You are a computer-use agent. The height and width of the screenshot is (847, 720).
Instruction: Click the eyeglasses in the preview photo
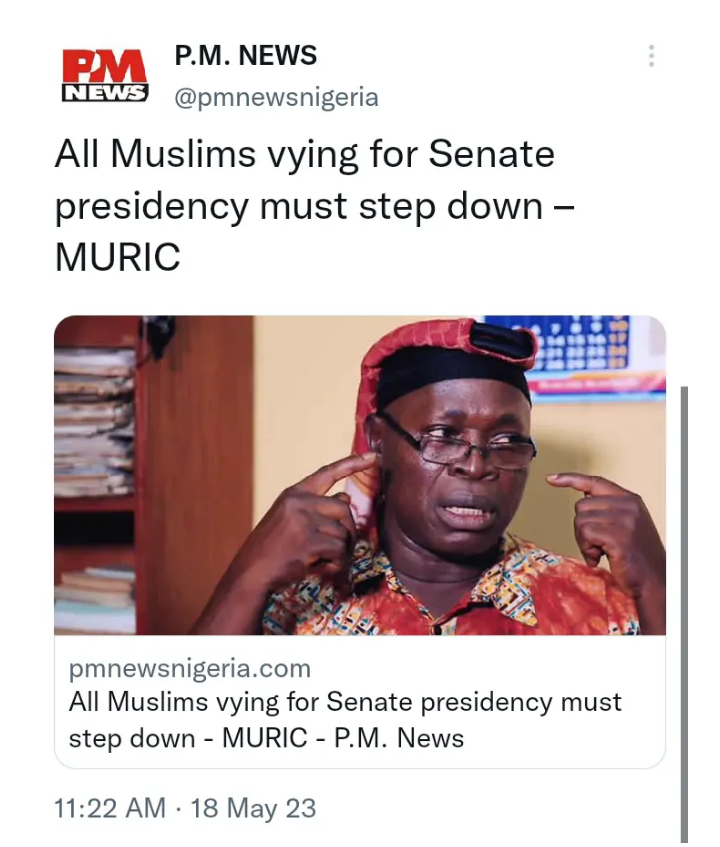[x=459, y=444]
